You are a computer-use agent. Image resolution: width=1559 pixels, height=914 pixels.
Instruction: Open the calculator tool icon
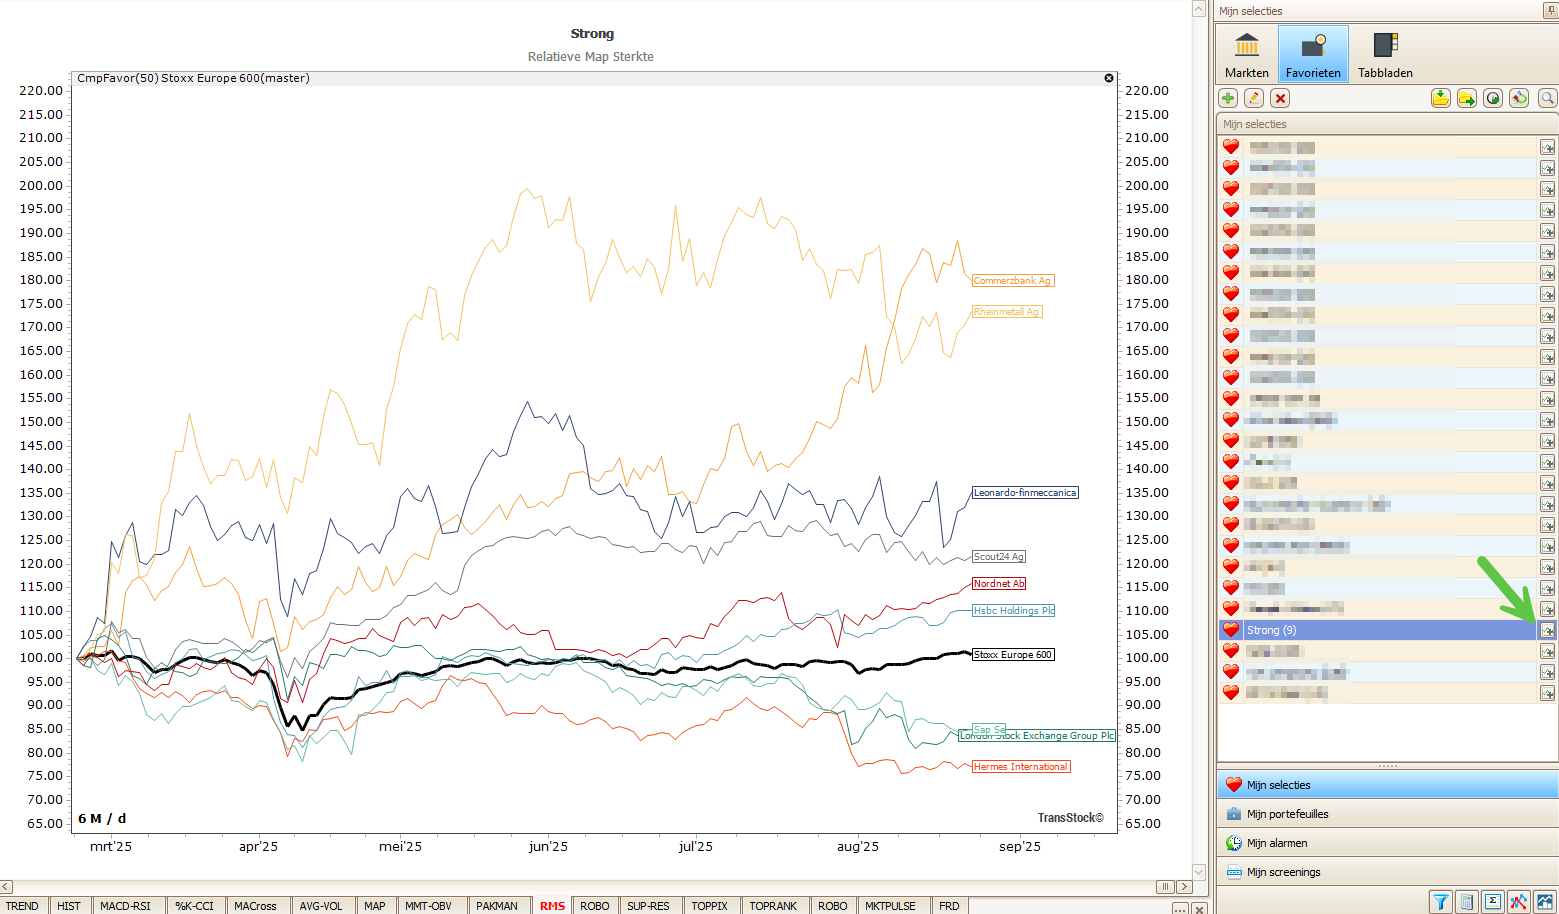1466,902
